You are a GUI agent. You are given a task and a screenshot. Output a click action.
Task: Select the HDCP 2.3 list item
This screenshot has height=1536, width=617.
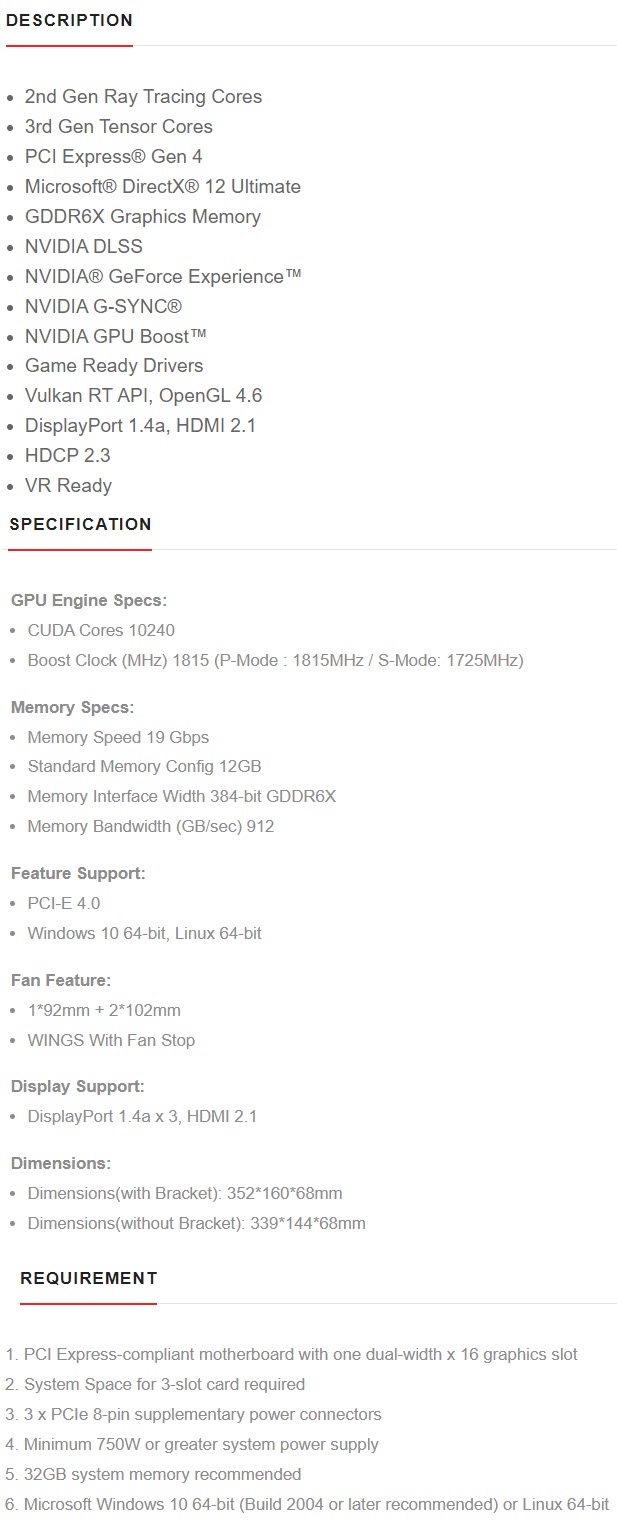click(67, 455)
